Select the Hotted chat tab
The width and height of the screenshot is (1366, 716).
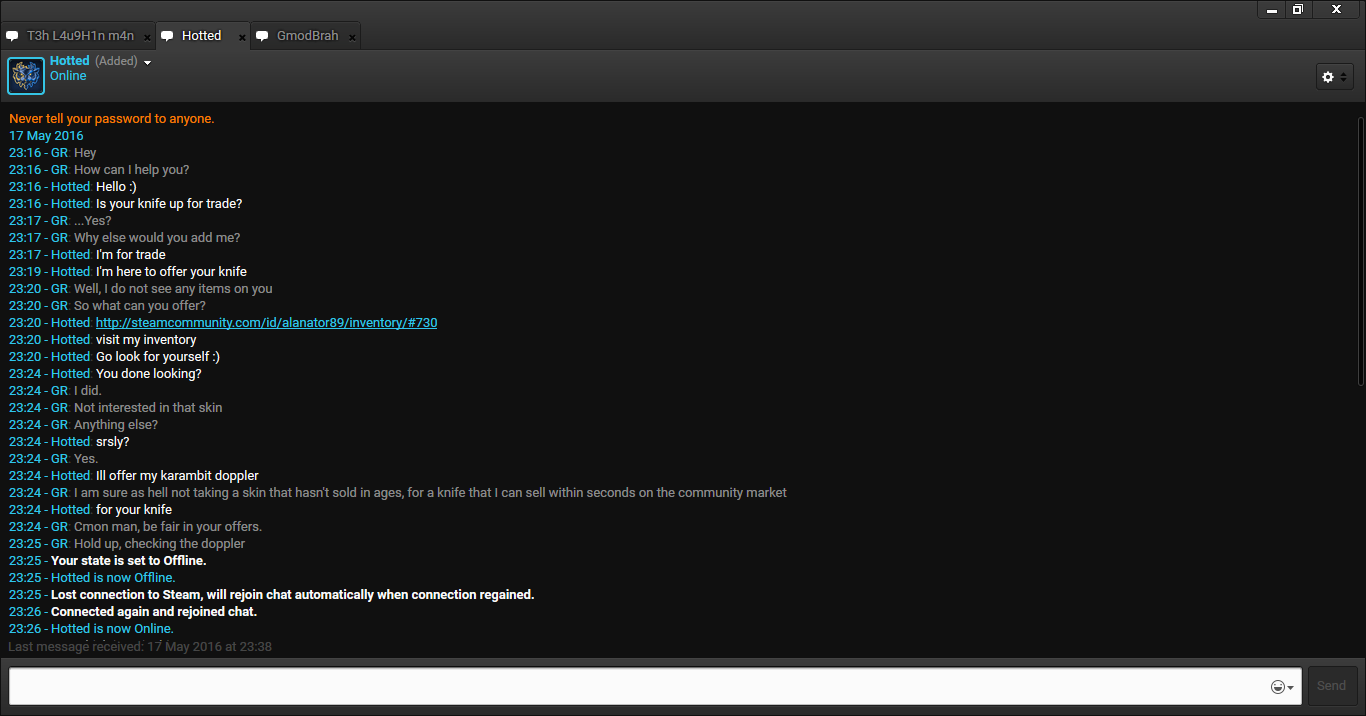(201, 36)
